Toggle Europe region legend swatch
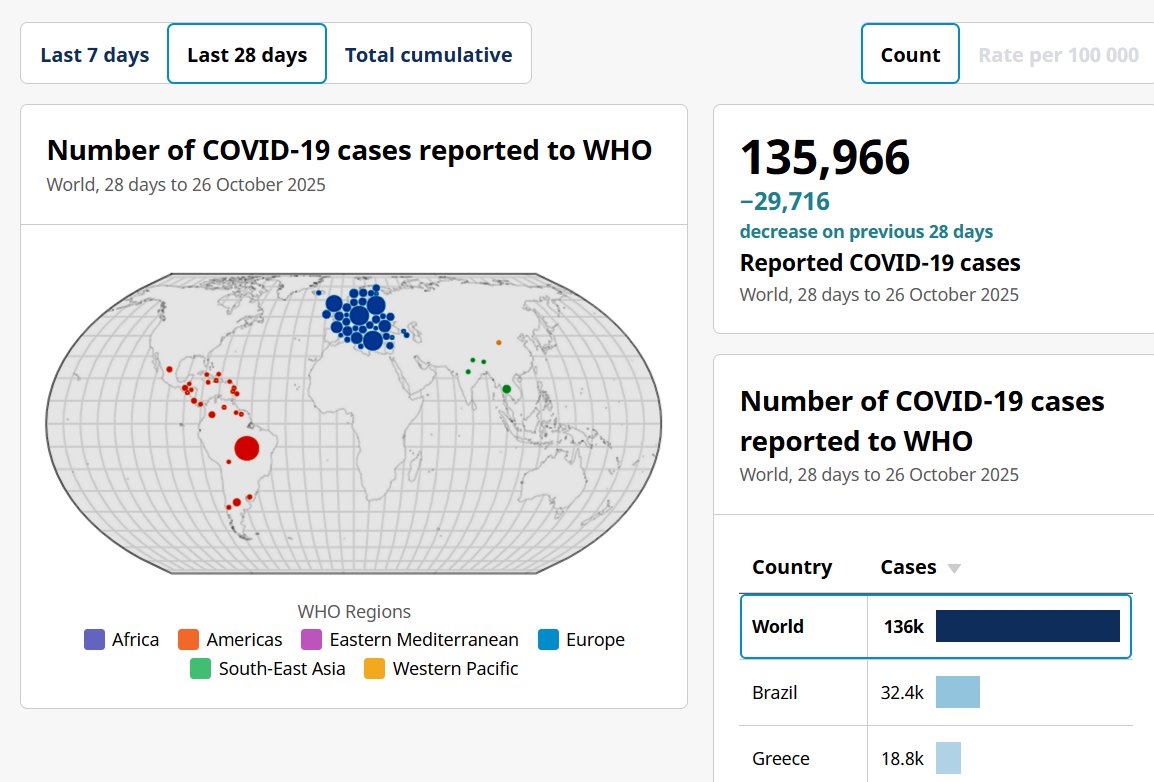1154x782 pixels. (x=548, y=639)
